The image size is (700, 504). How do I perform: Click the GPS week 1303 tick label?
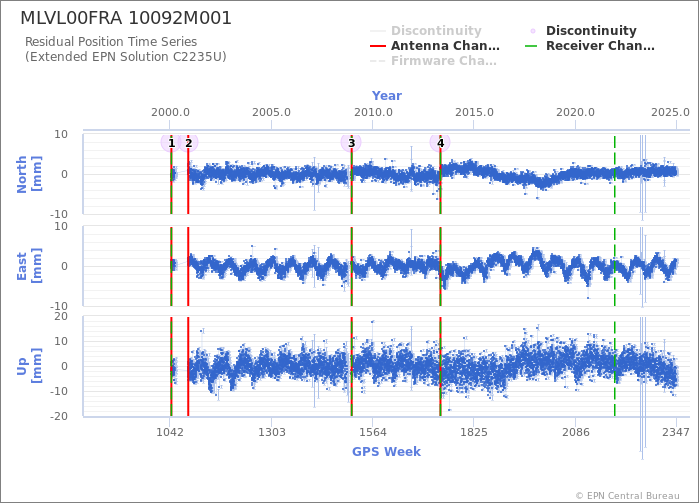[271, 432]
